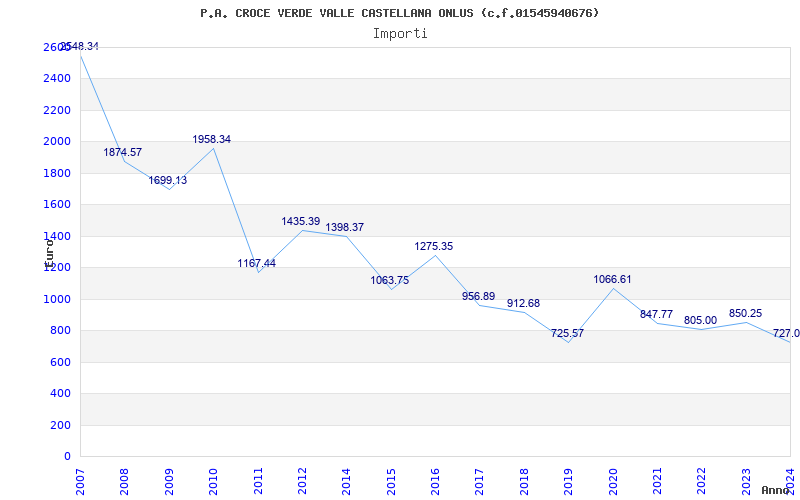
Task: Click the x-axis year 2012
Action: click(302, 481)
